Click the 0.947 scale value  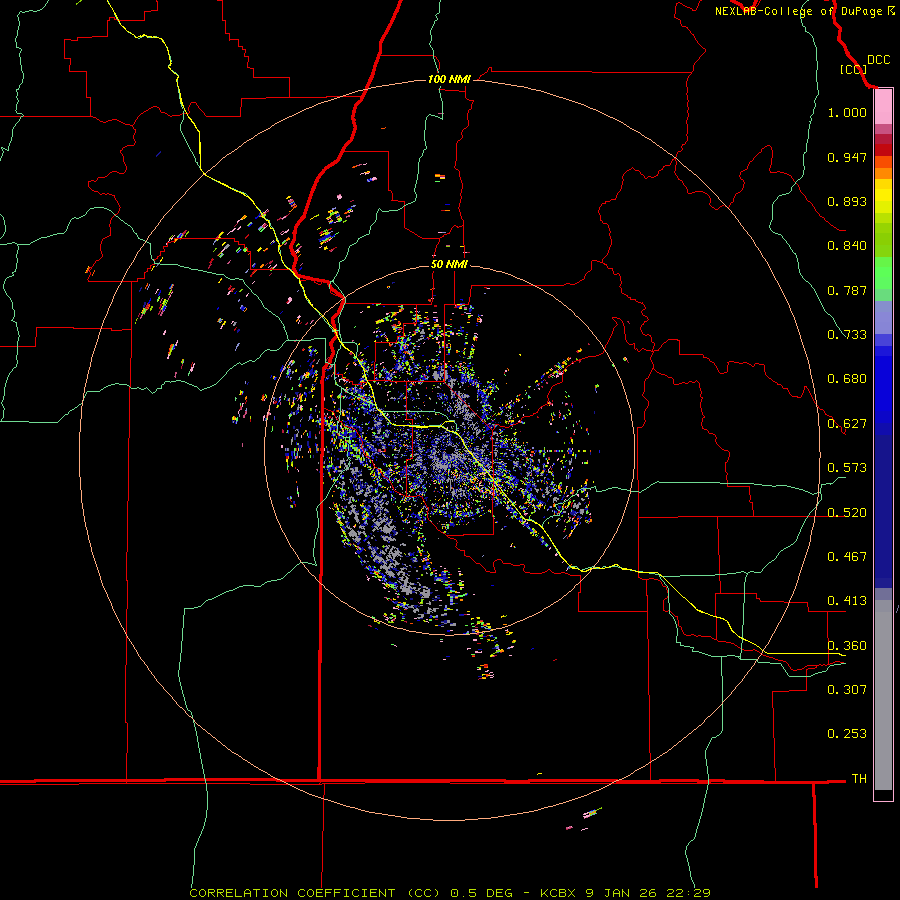847,157
